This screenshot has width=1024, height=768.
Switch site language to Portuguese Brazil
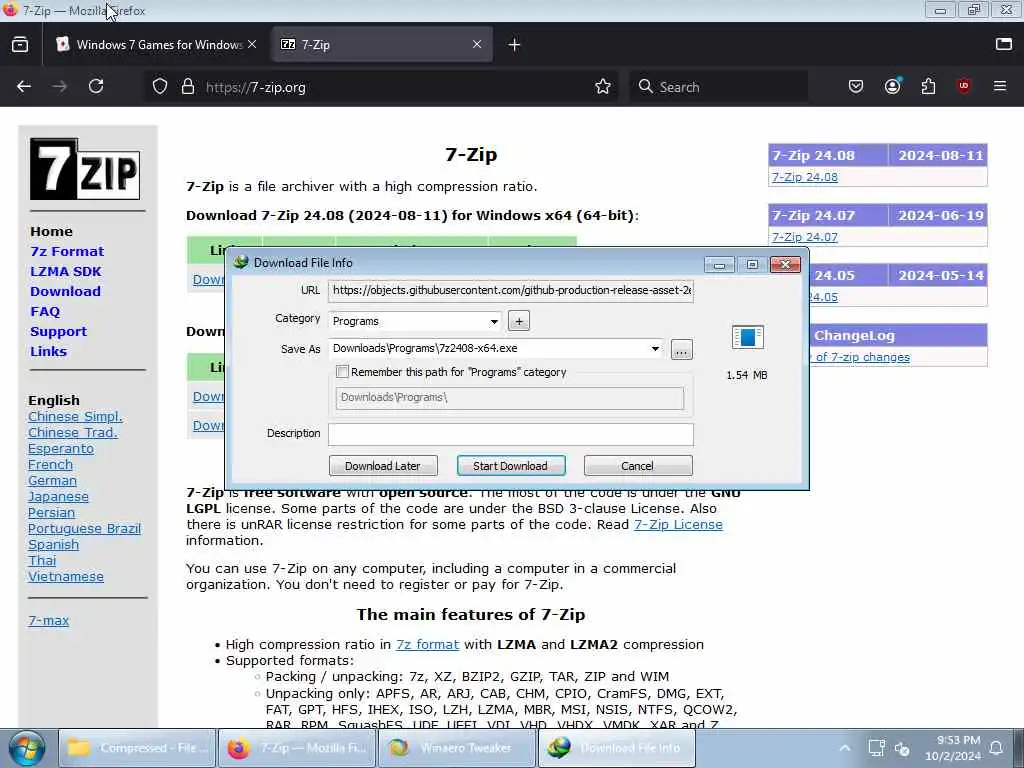(84, 528)
